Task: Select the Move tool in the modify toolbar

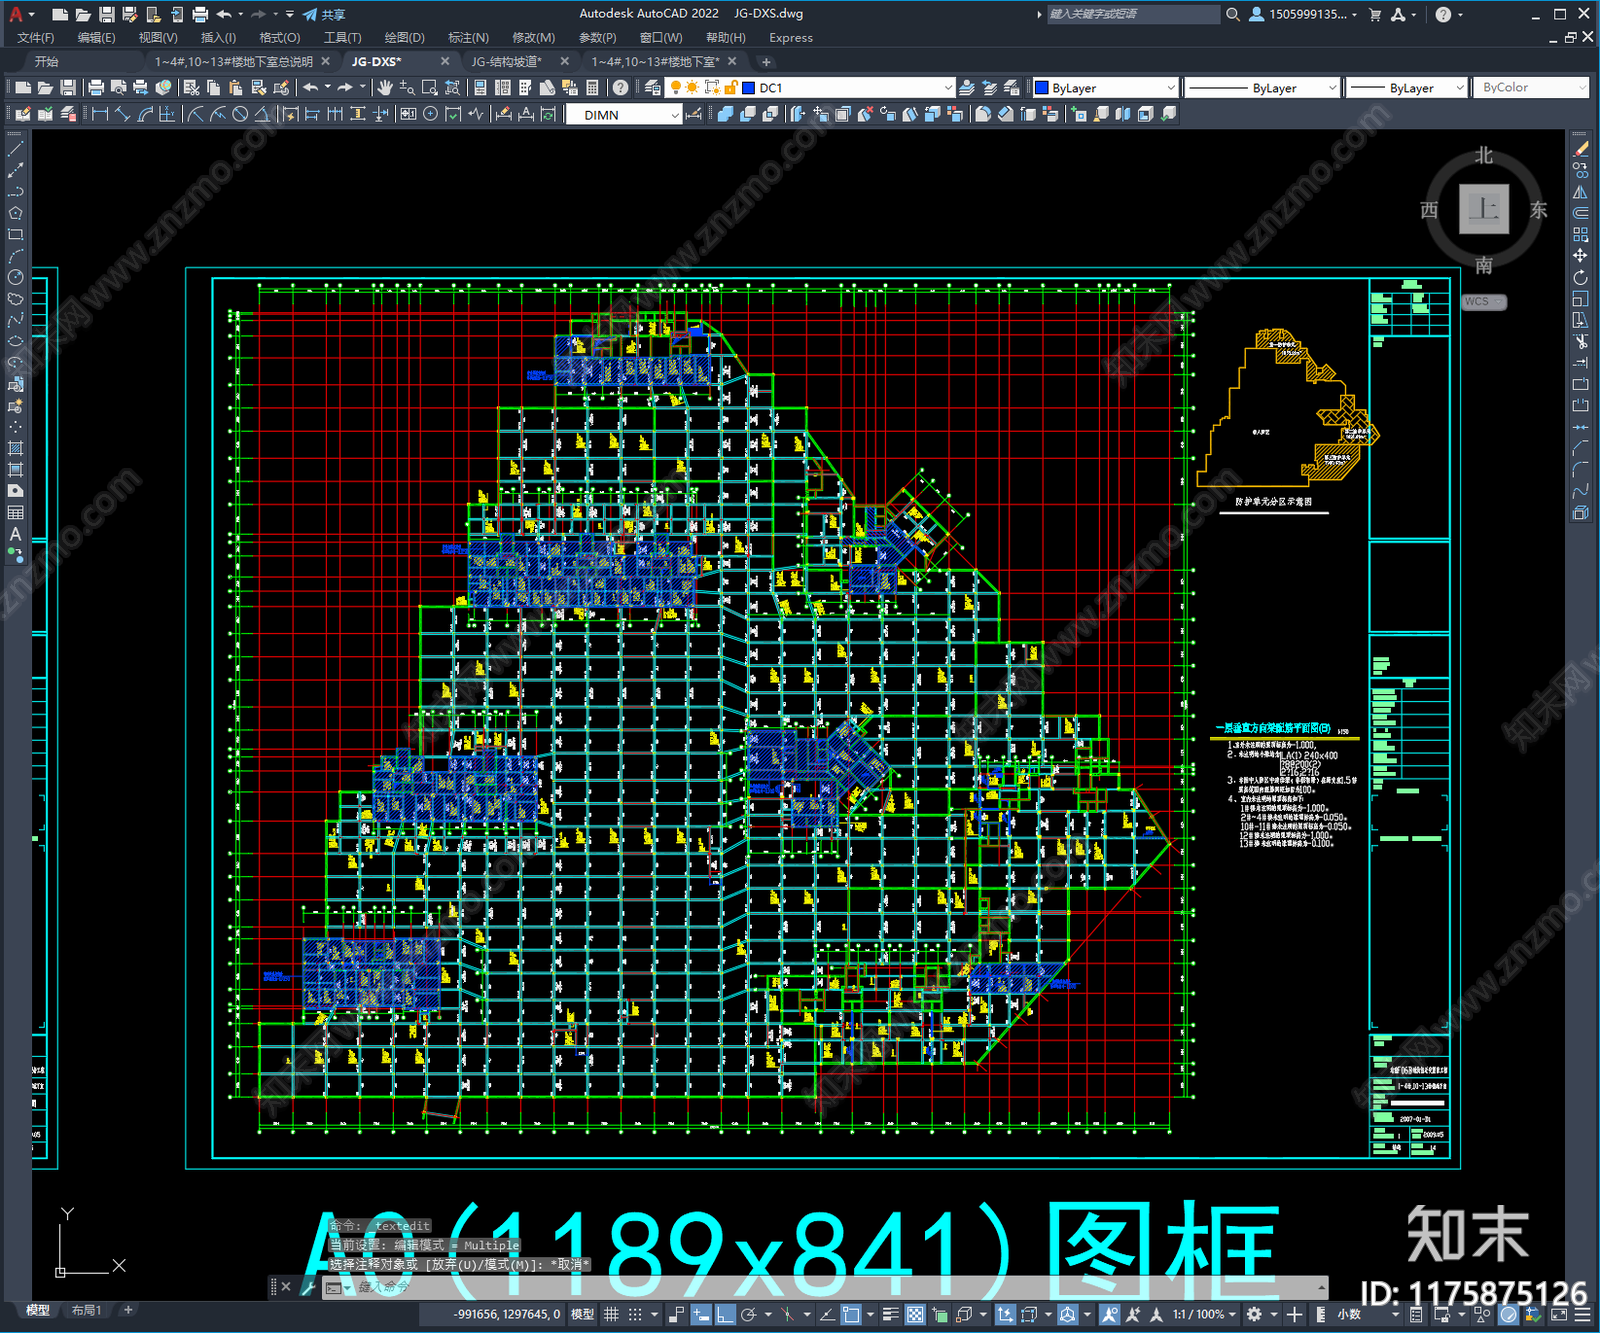Action: pyautogui.click(x=1580, y=256)
